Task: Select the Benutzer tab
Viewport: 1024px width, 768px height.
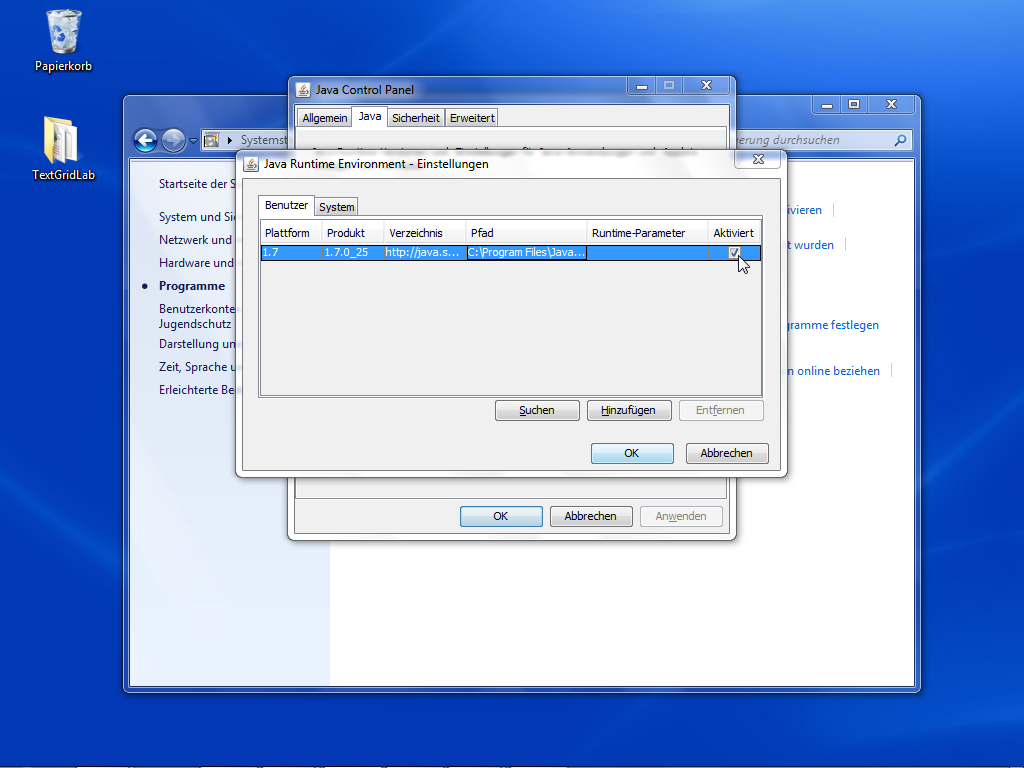Action: coord(286,205)
